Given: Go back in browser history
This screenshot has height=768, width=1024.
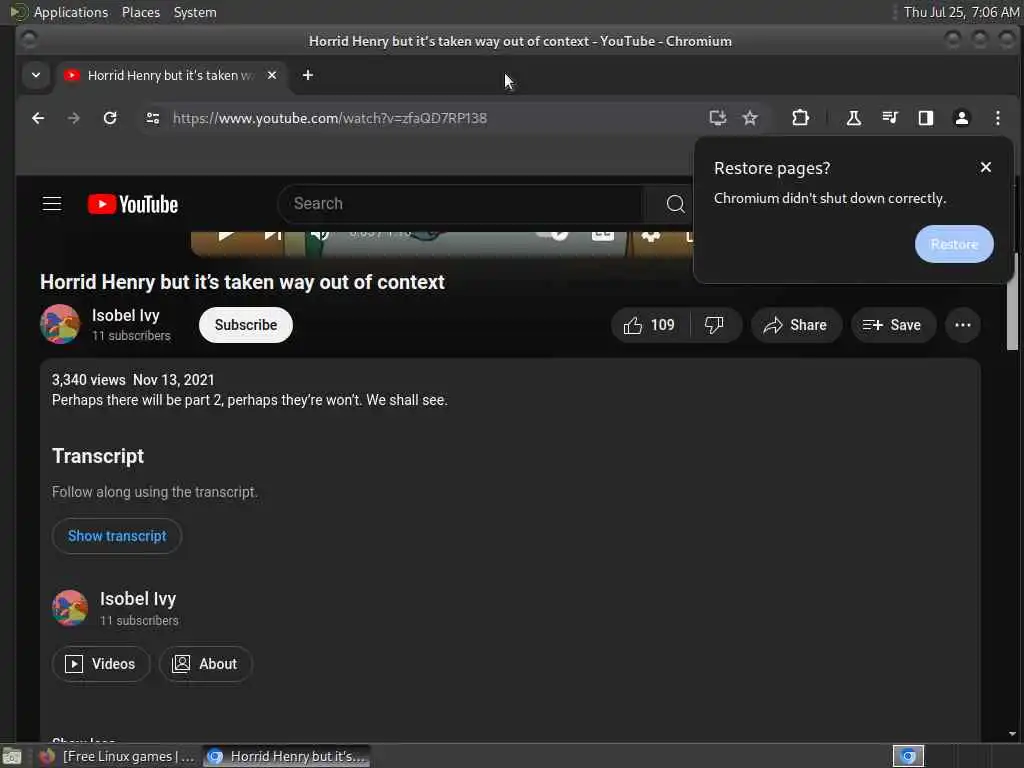Looking at the screenshot, I should tap(38, 118).
